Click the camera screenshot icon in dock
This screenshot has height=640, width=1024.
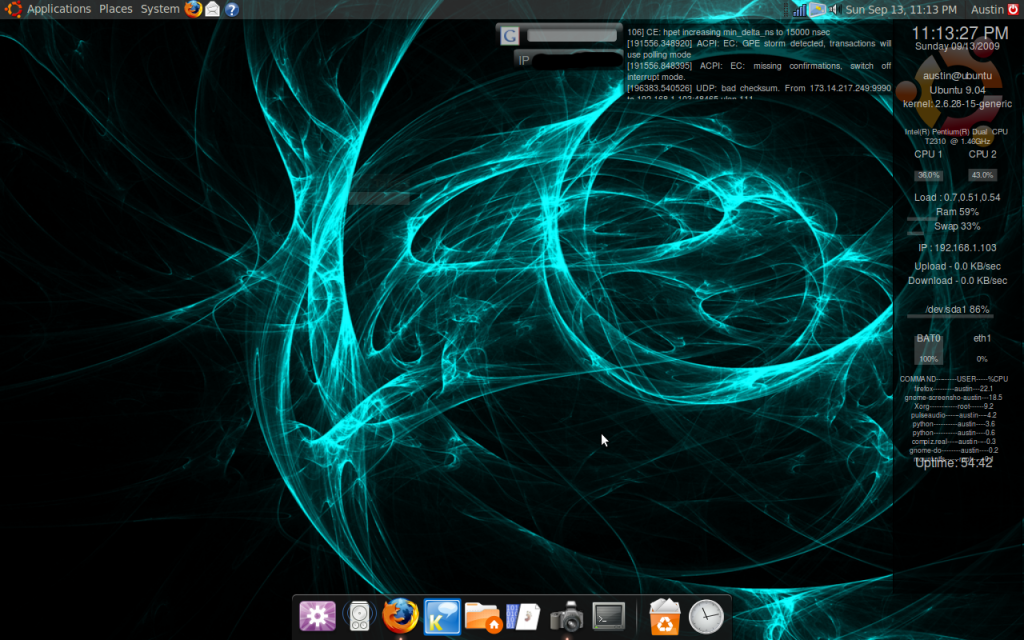point(567,616)
